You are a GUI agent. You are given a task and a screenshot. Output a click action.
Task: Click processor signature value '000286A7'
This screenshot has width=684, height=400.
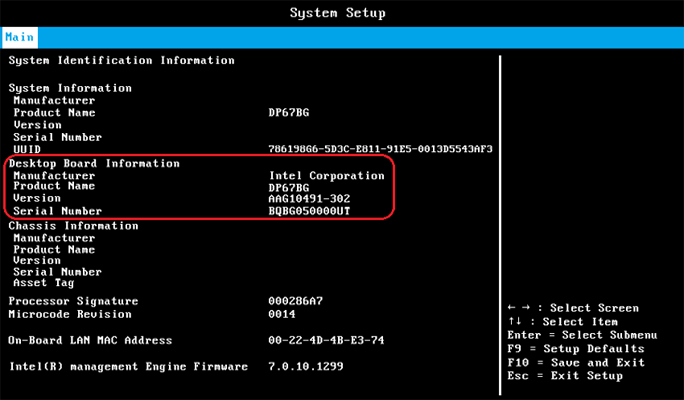296,301
